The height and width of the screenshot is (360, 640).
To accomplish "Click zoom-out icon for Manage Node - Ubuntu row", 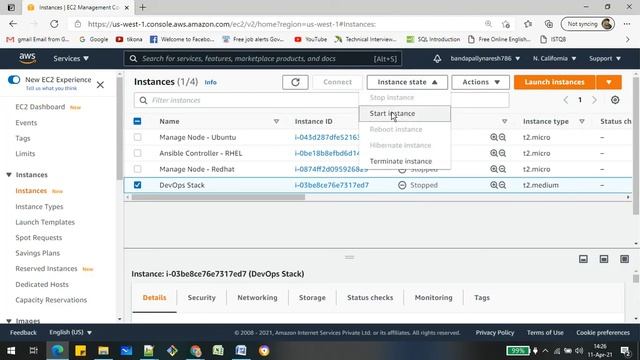I will point(502,138).
